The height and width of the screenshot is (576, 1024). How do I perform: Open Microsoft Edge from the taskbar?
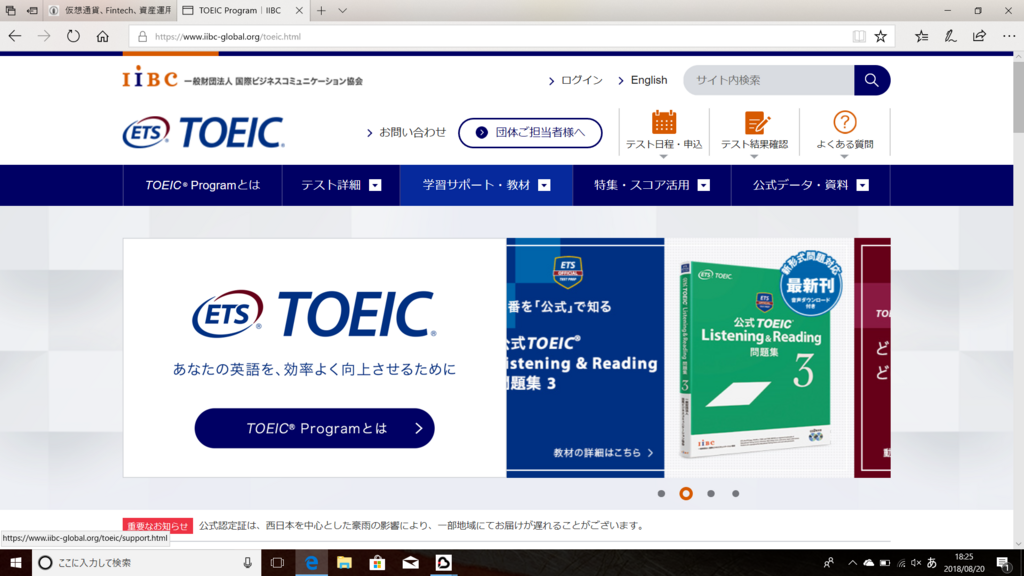(x=312, y=562)
